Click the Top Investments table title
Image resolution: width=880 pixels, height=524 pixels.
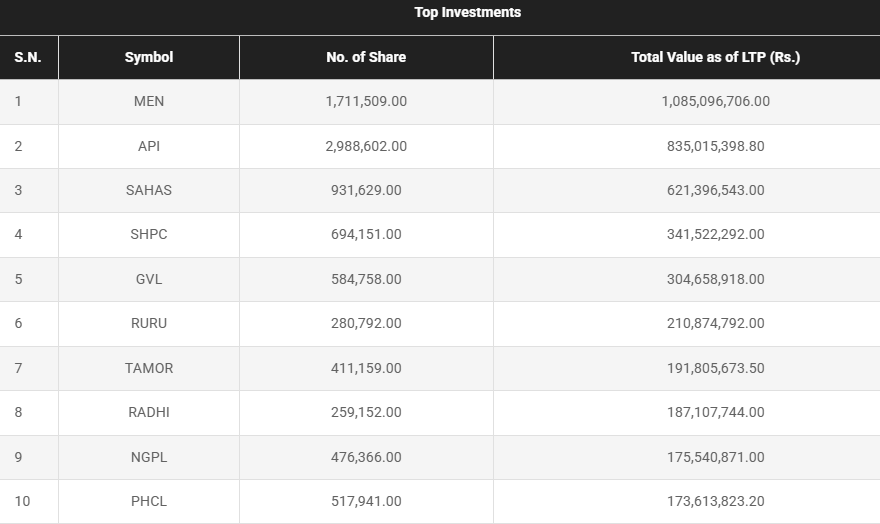pyautogui.click(x=468, y=13)
